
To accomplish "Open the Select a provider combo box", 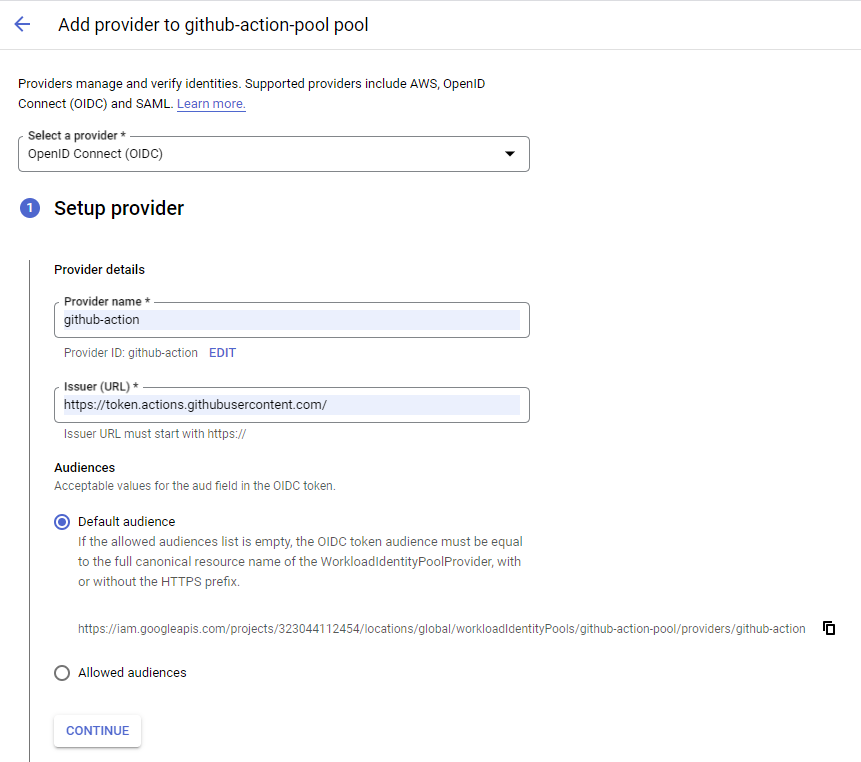I will pyautogui.click(x=273, y=154).
